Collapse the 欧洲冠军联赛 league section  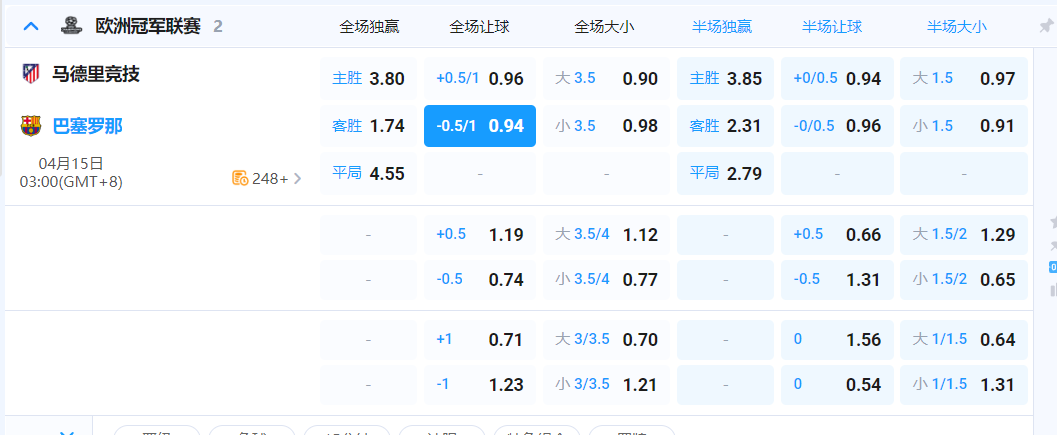(31, 27)
